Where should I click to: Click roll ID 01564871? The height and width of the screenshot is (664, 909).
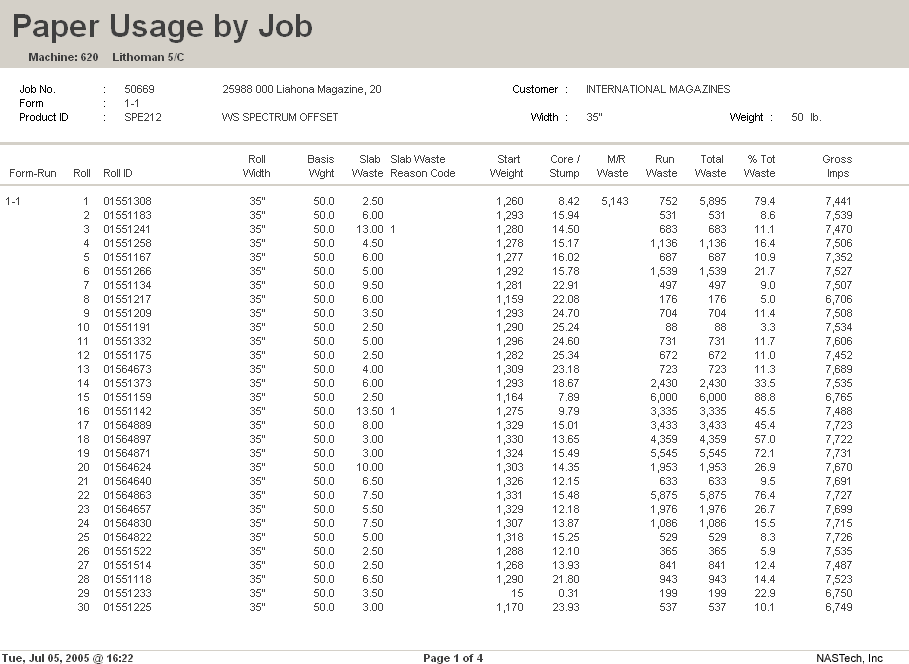(x=128, y=453)
